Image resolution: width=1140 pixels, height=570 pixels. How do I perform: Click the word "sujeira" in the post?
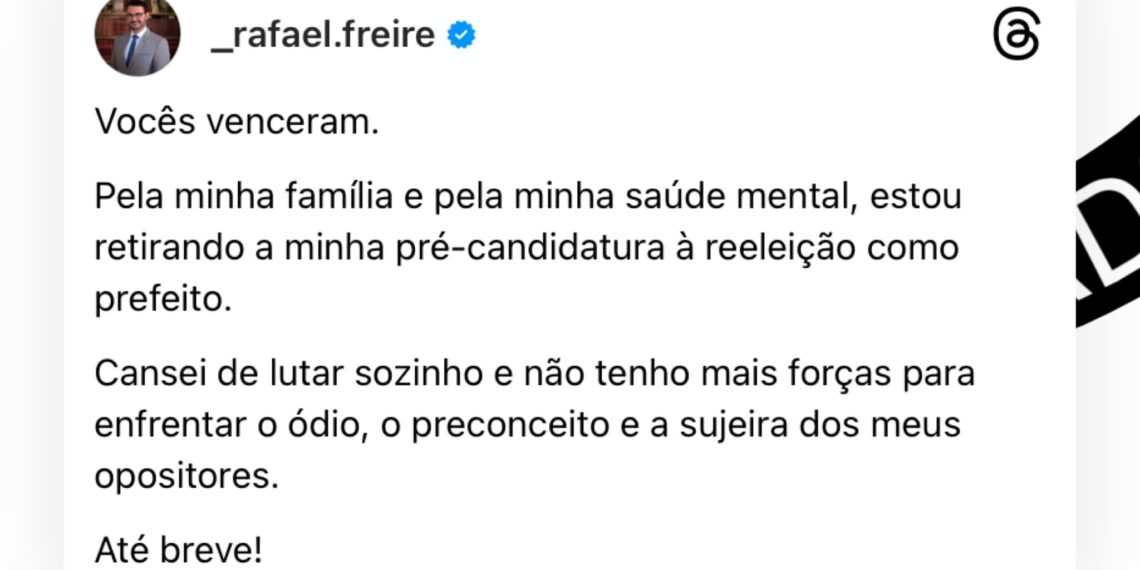(x=734, y=426)
